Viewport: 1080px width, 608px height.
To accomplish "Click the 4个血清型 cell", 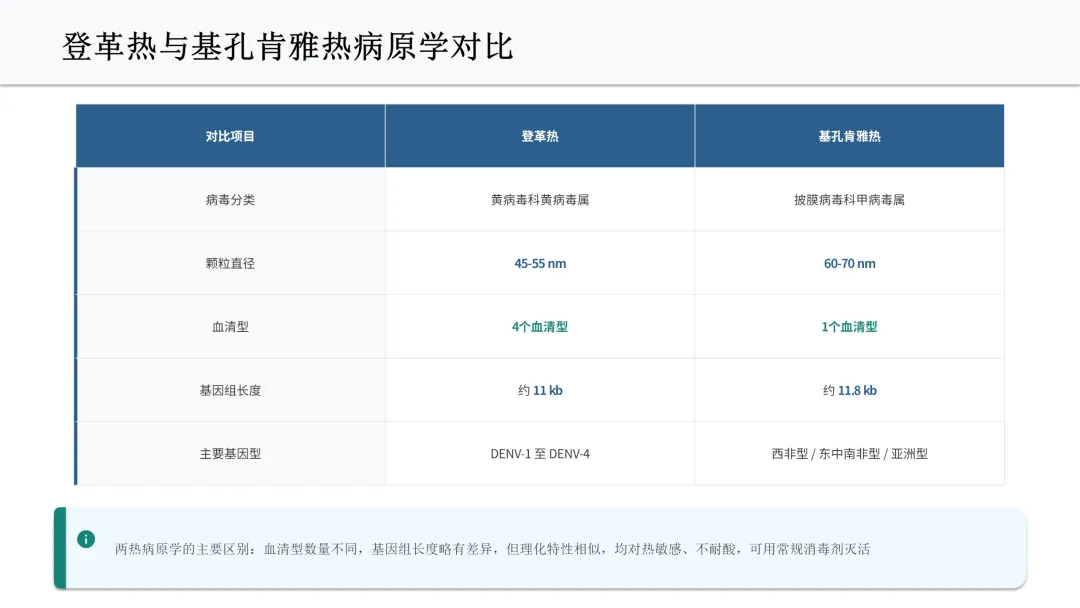I will click(540, 326).
